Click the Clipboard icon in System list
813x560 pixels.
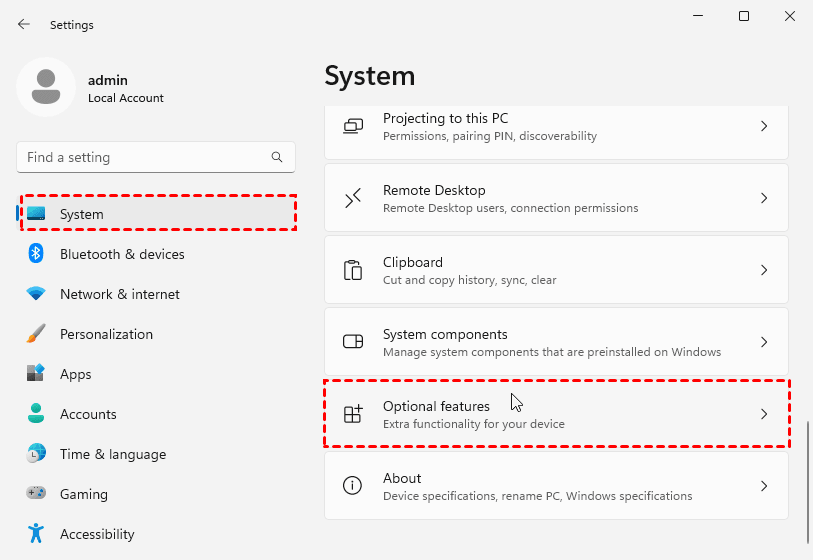353,270
